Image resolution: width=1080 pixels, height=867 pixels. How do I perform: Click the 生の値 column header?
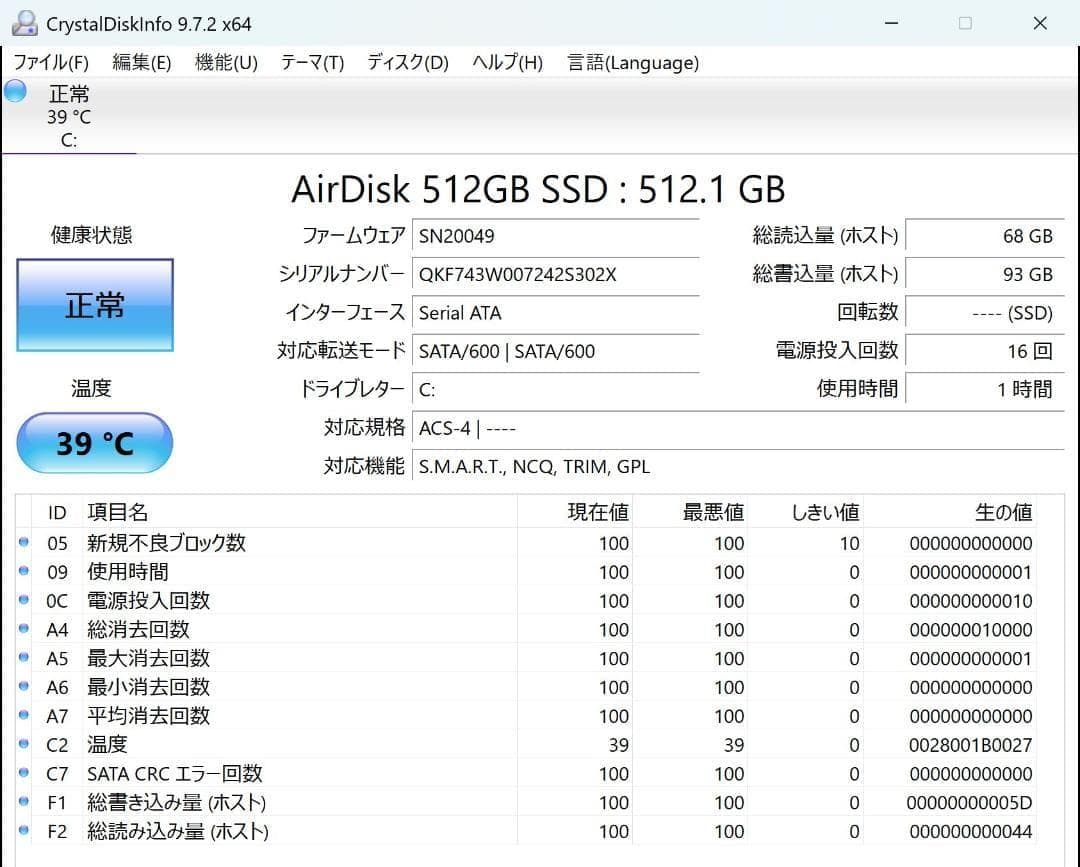[950, 512]
